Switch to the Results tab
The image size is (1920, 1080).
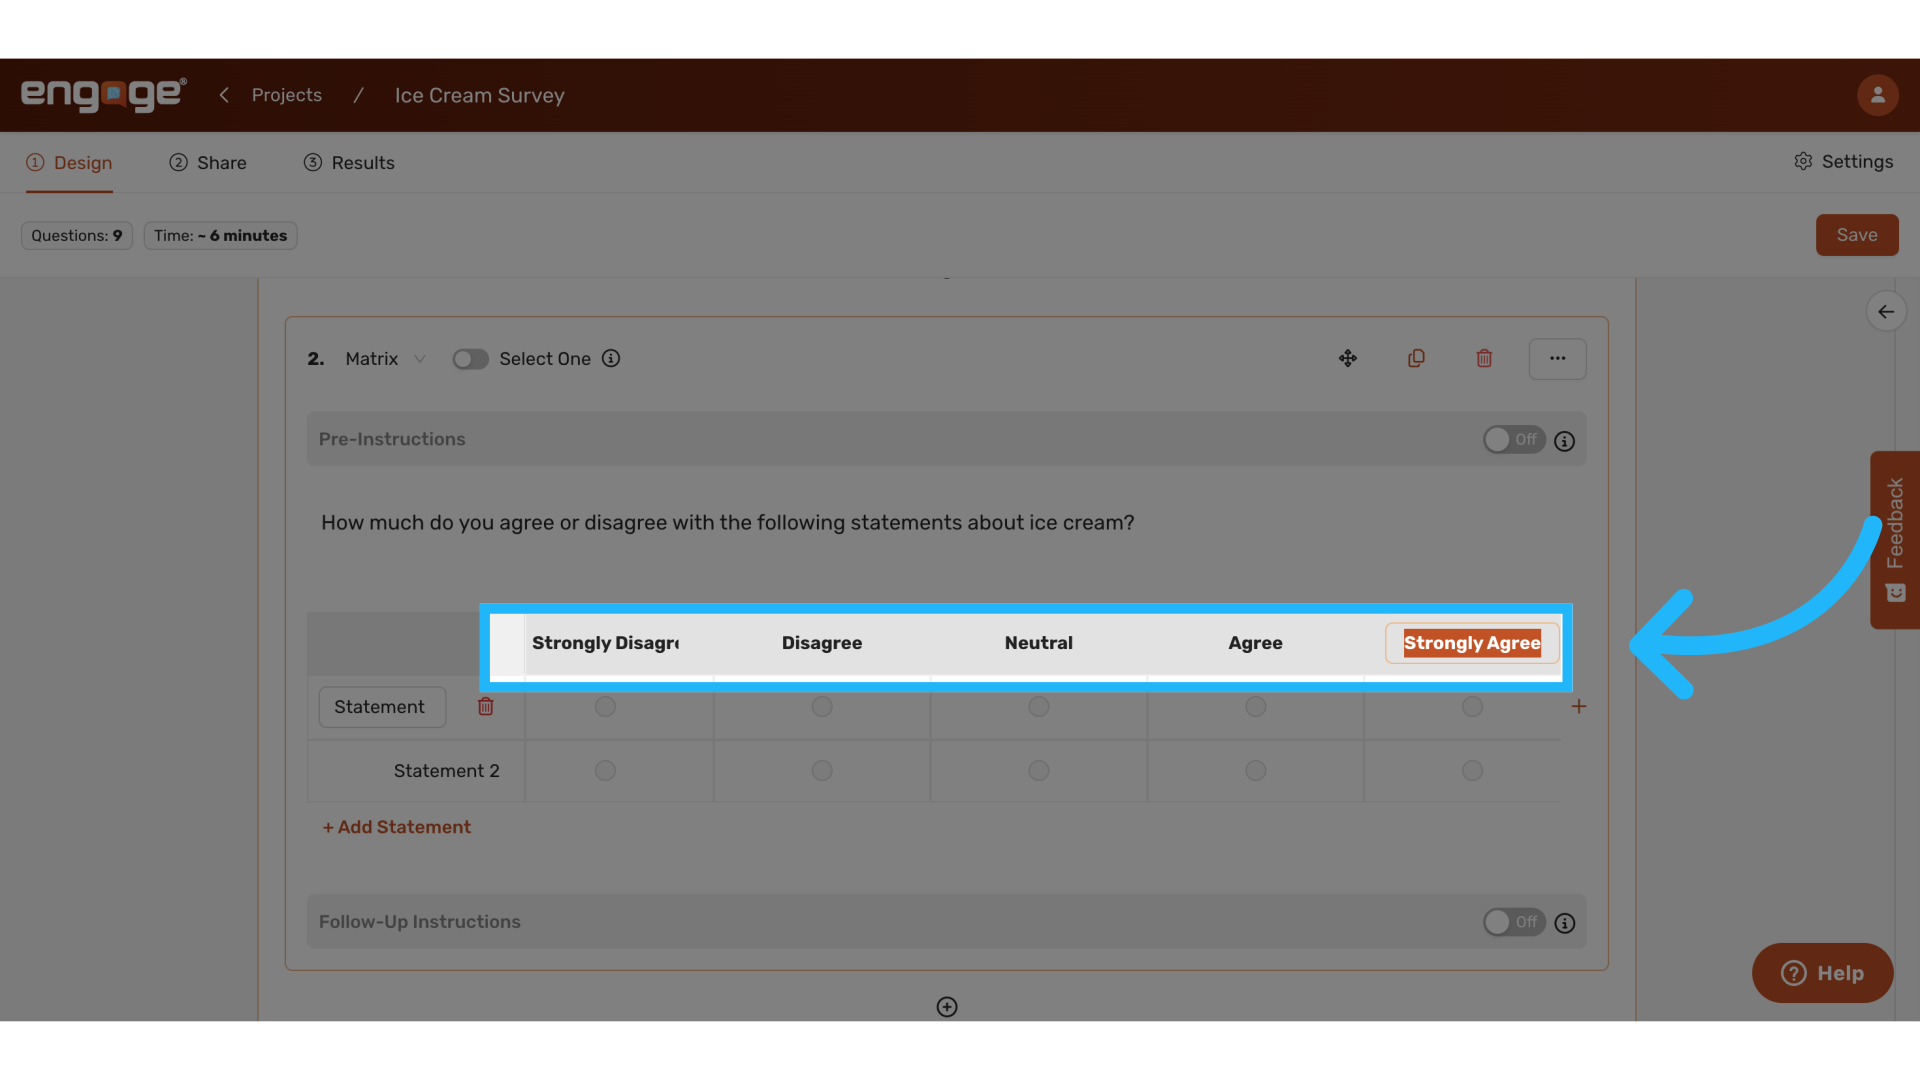coord(349,163)
